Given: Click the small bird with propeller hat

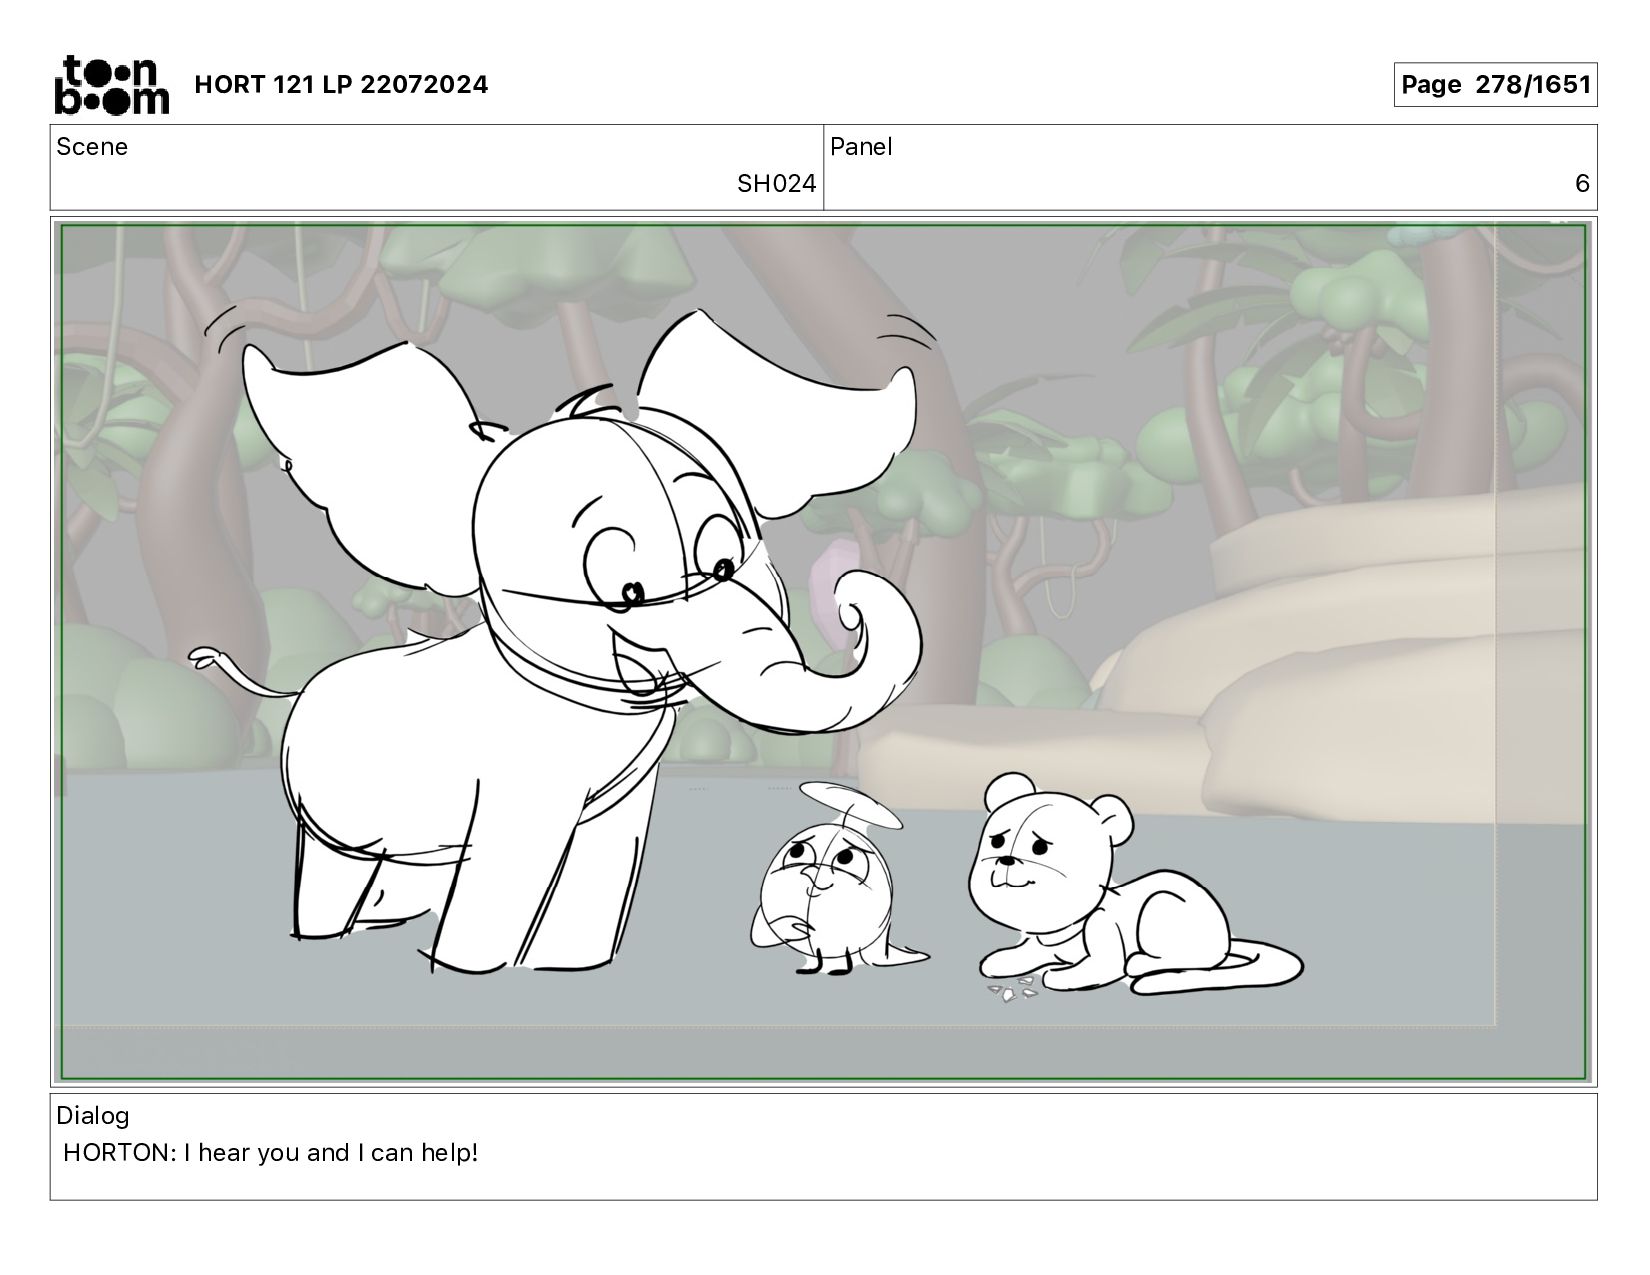Looking at the screenshot, I should click(x=830, y=890).
